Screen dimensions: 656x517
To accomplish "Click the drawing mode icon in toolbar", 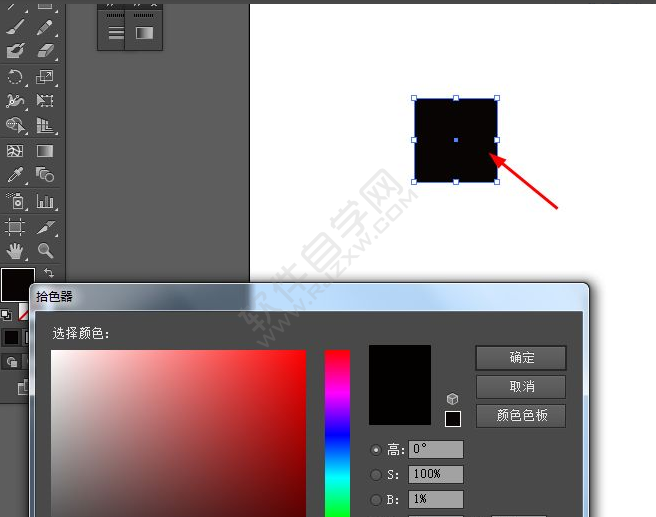I will [11, 362].
